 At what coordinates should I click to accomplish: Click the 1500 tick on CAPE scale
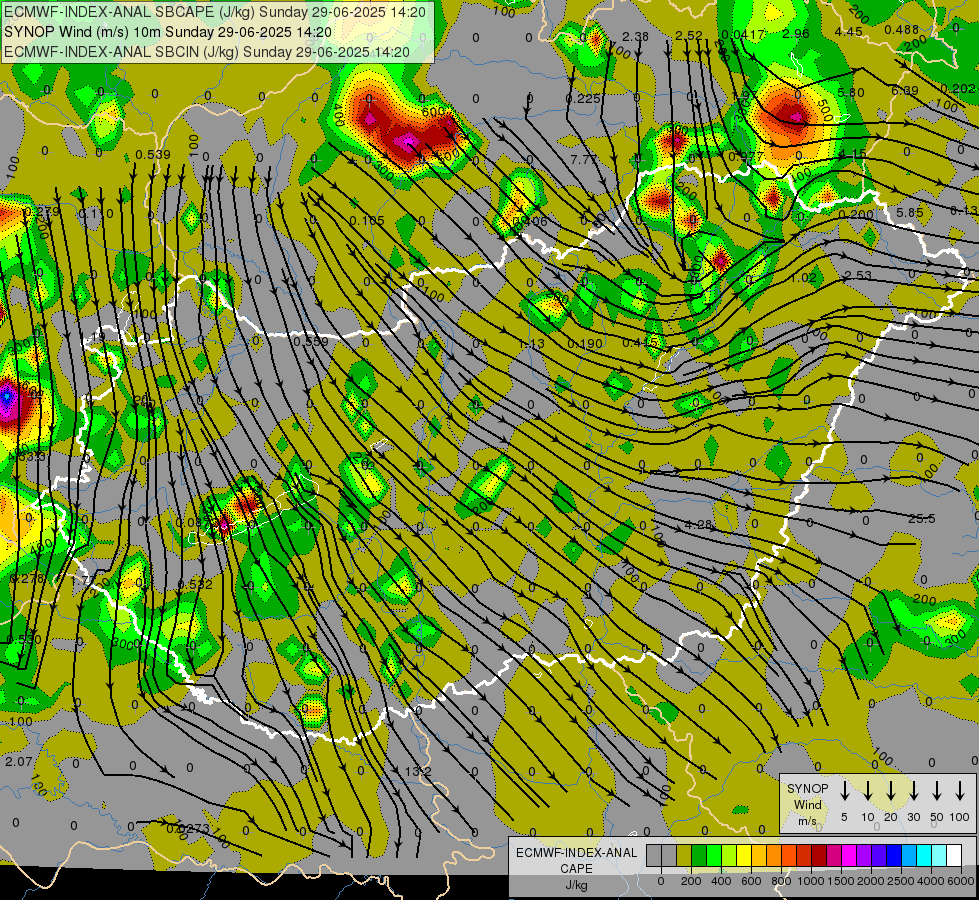tap(841, 881)
